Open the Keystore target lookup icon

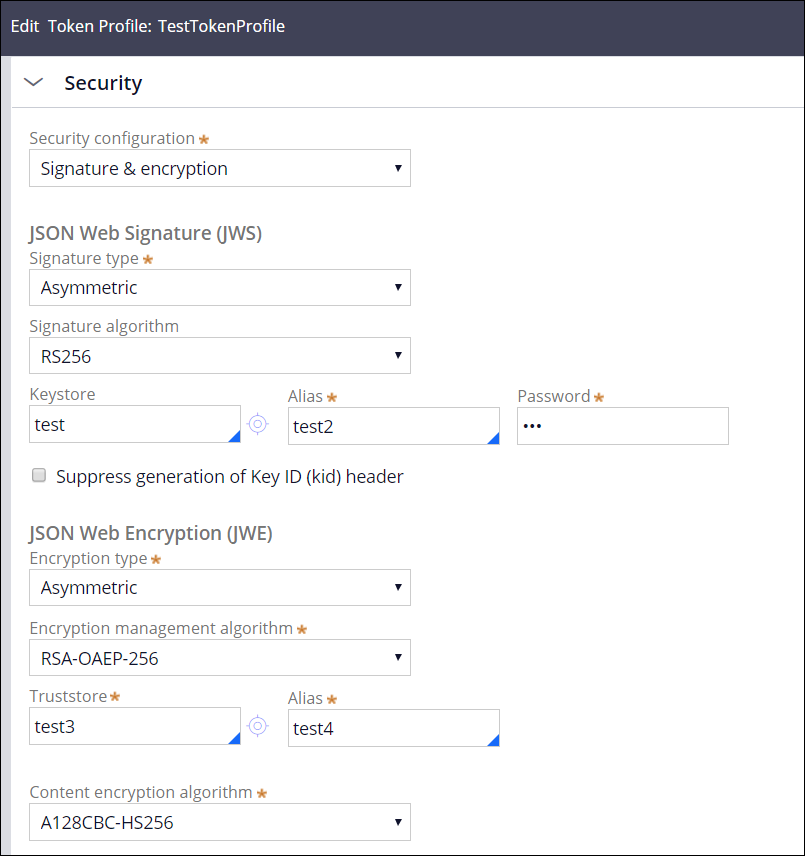click(258, 424)
